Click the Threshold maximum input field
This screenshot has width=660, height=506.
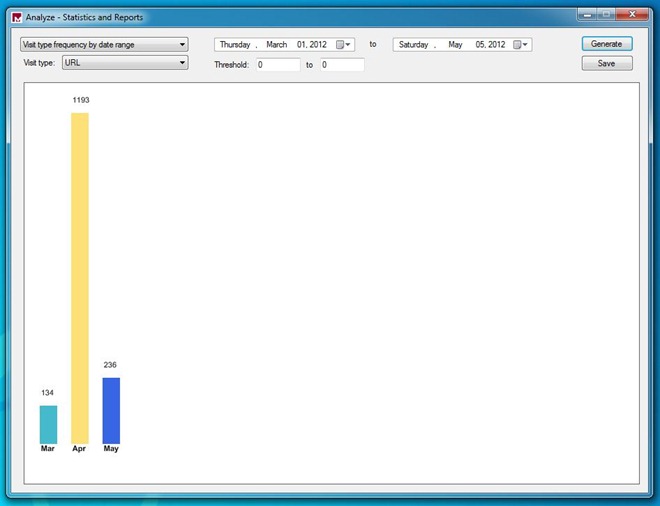[x=341, y=65]
